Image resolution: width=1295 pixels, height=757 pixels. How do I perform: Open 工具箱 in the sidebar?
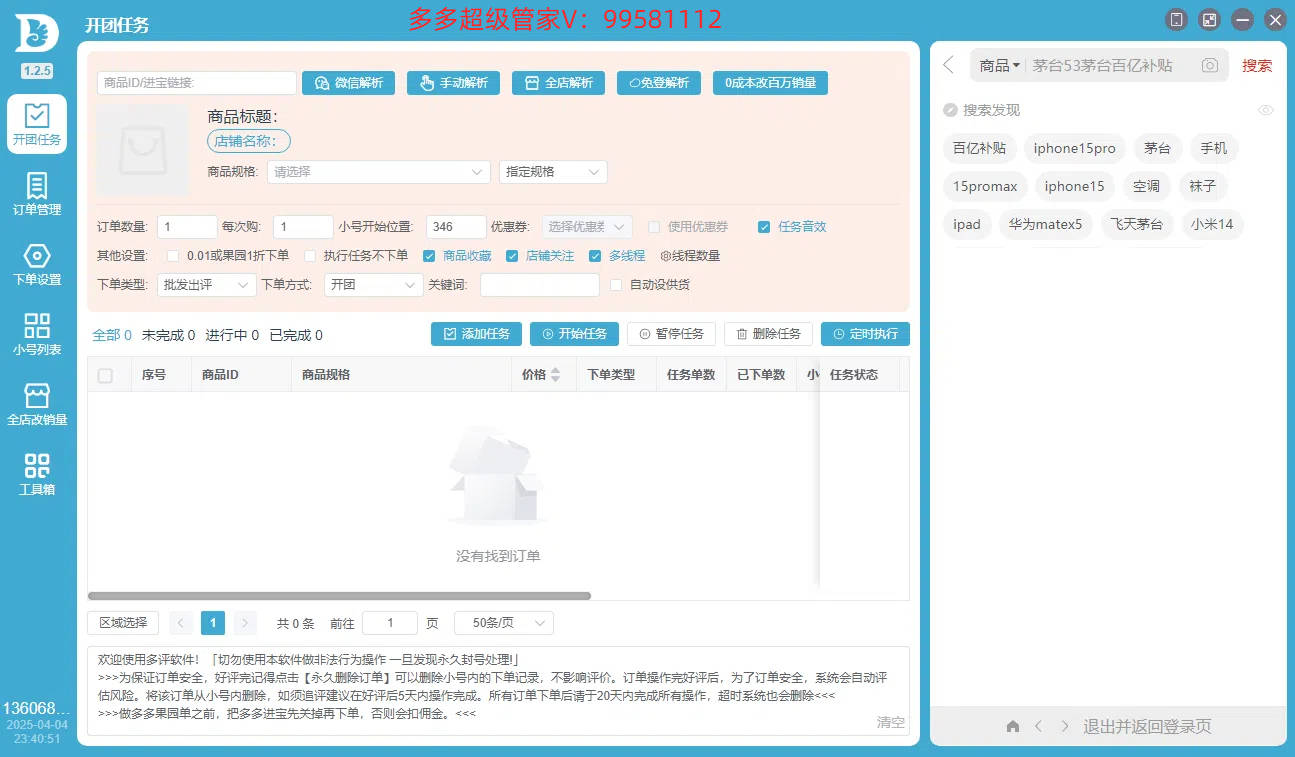click(x=37, y=474)
